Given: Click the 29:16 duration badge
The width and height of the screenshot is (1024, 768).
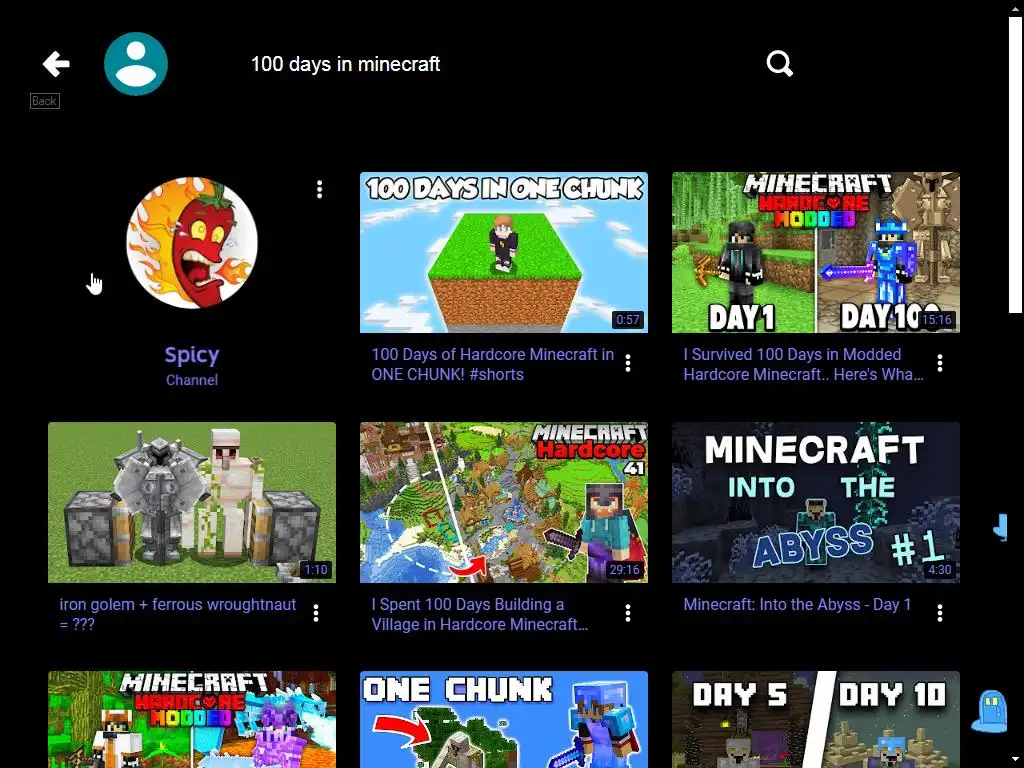Looking at the screenshot, I should point(624,569).
